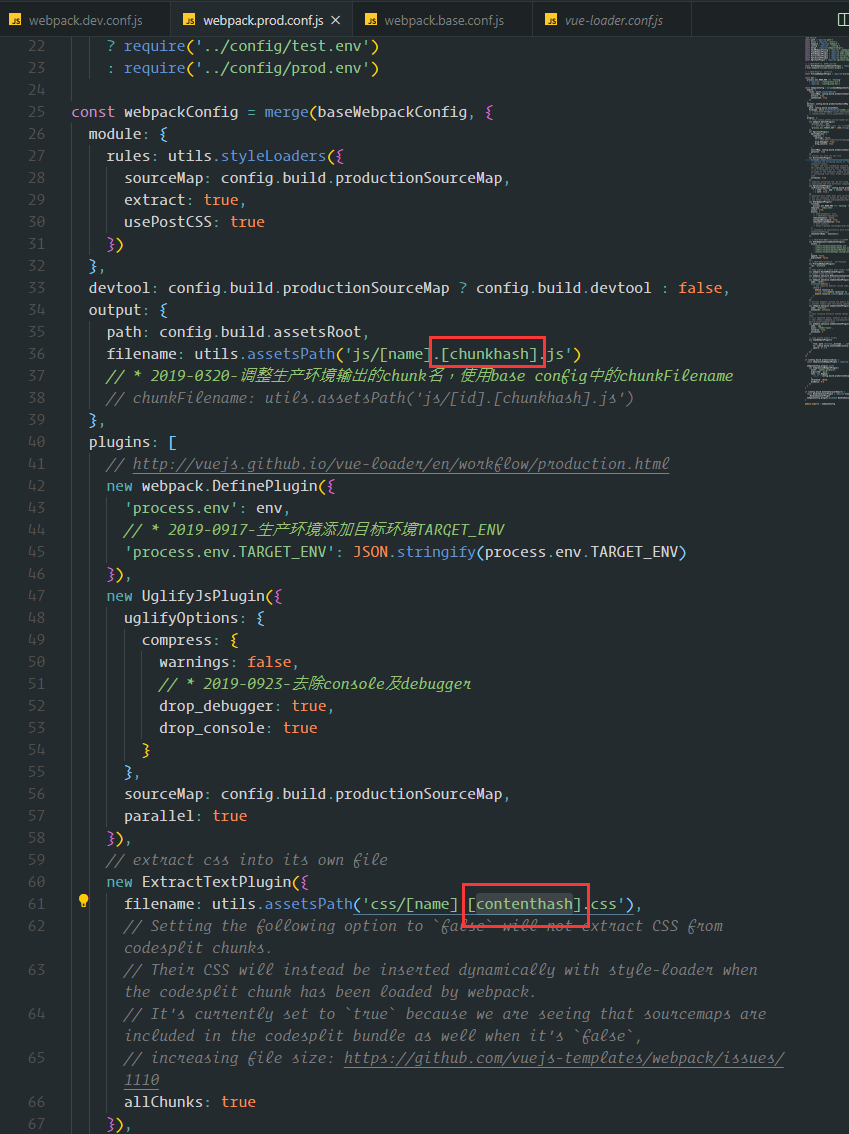849x1134 pixels.
Task: Follow the vuejs-templates webpack issues URL
Action: click(563, 1058)
